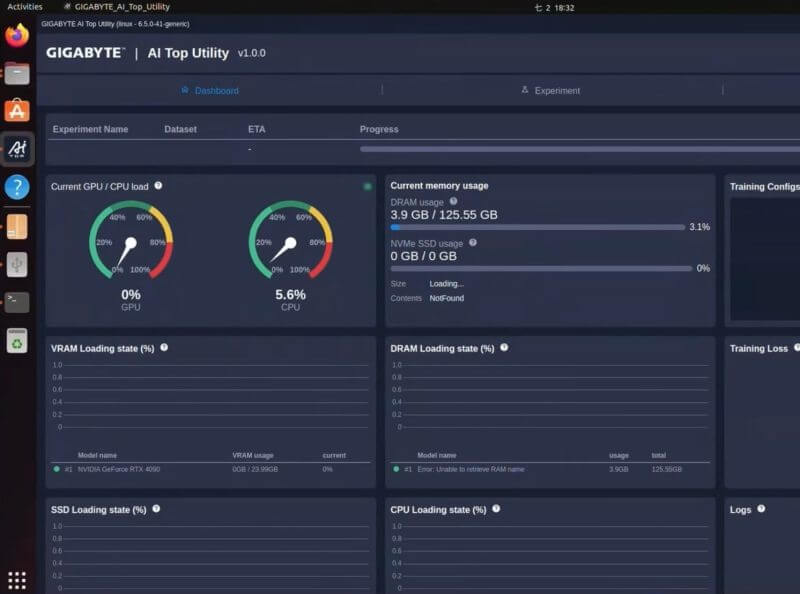This screenshot has width=800, height=594.
Task: Open the clock showing 18:32 in top bar
Action: point(555,8)
